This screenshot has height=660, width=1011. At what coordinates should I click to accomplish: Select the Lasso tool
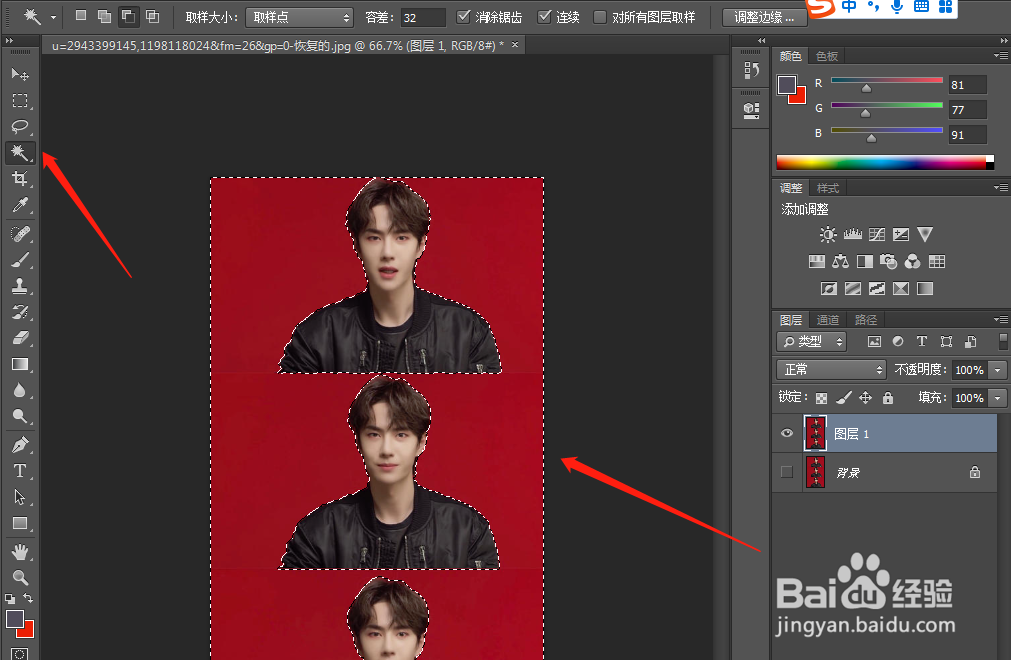pyautogui.click(x=20, y=126)
